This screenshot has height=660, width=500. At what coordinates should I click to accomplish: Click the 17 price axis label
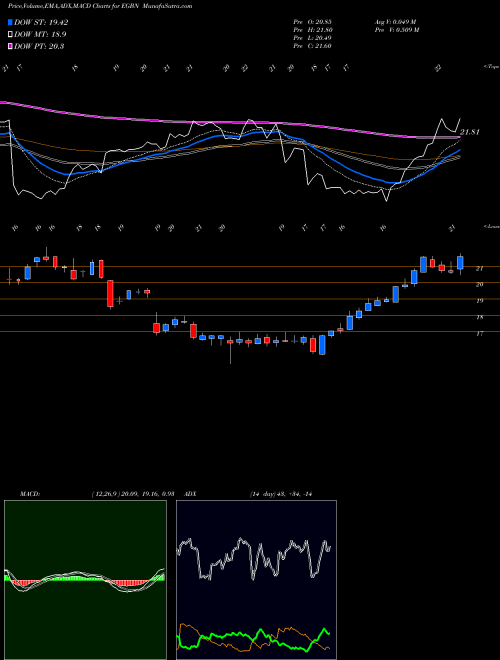coord(479,334)
